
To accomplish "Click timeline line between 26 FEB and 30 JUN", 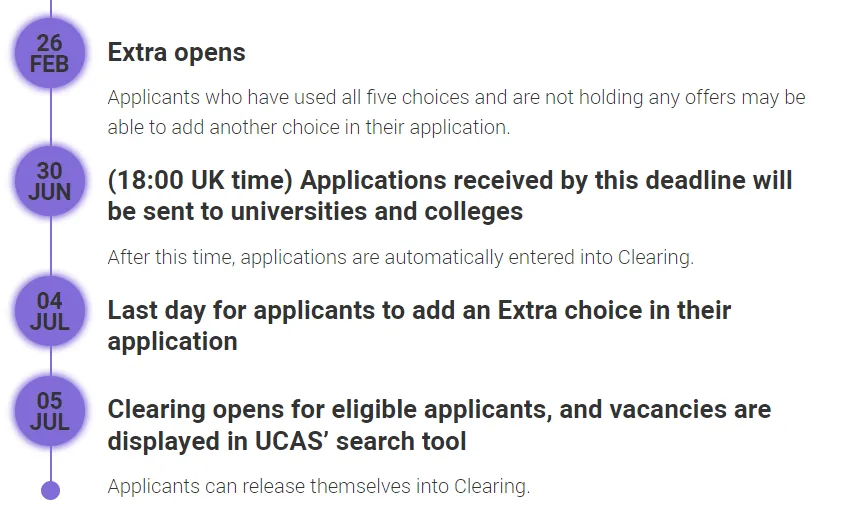I will [49, 118].
